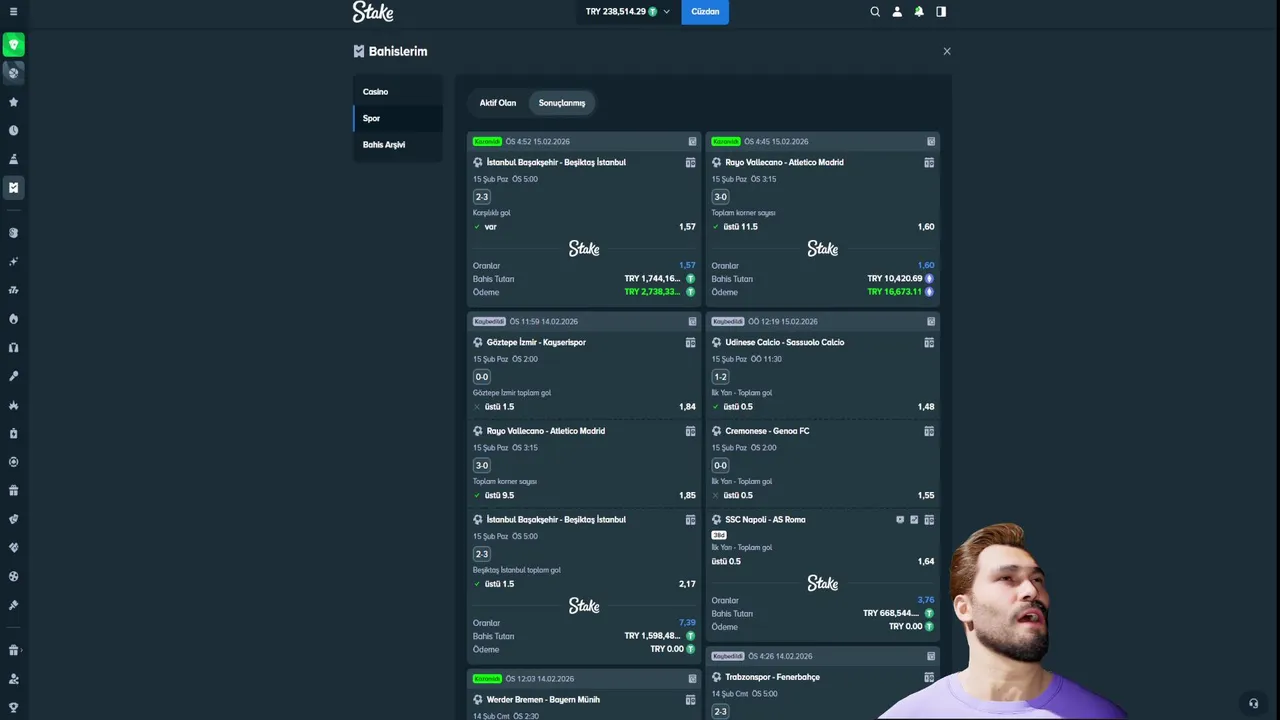Viewport: 1280px width, 720px height.
Task: Open Bahis Arşivi menu item
Action: coord(398,145)
